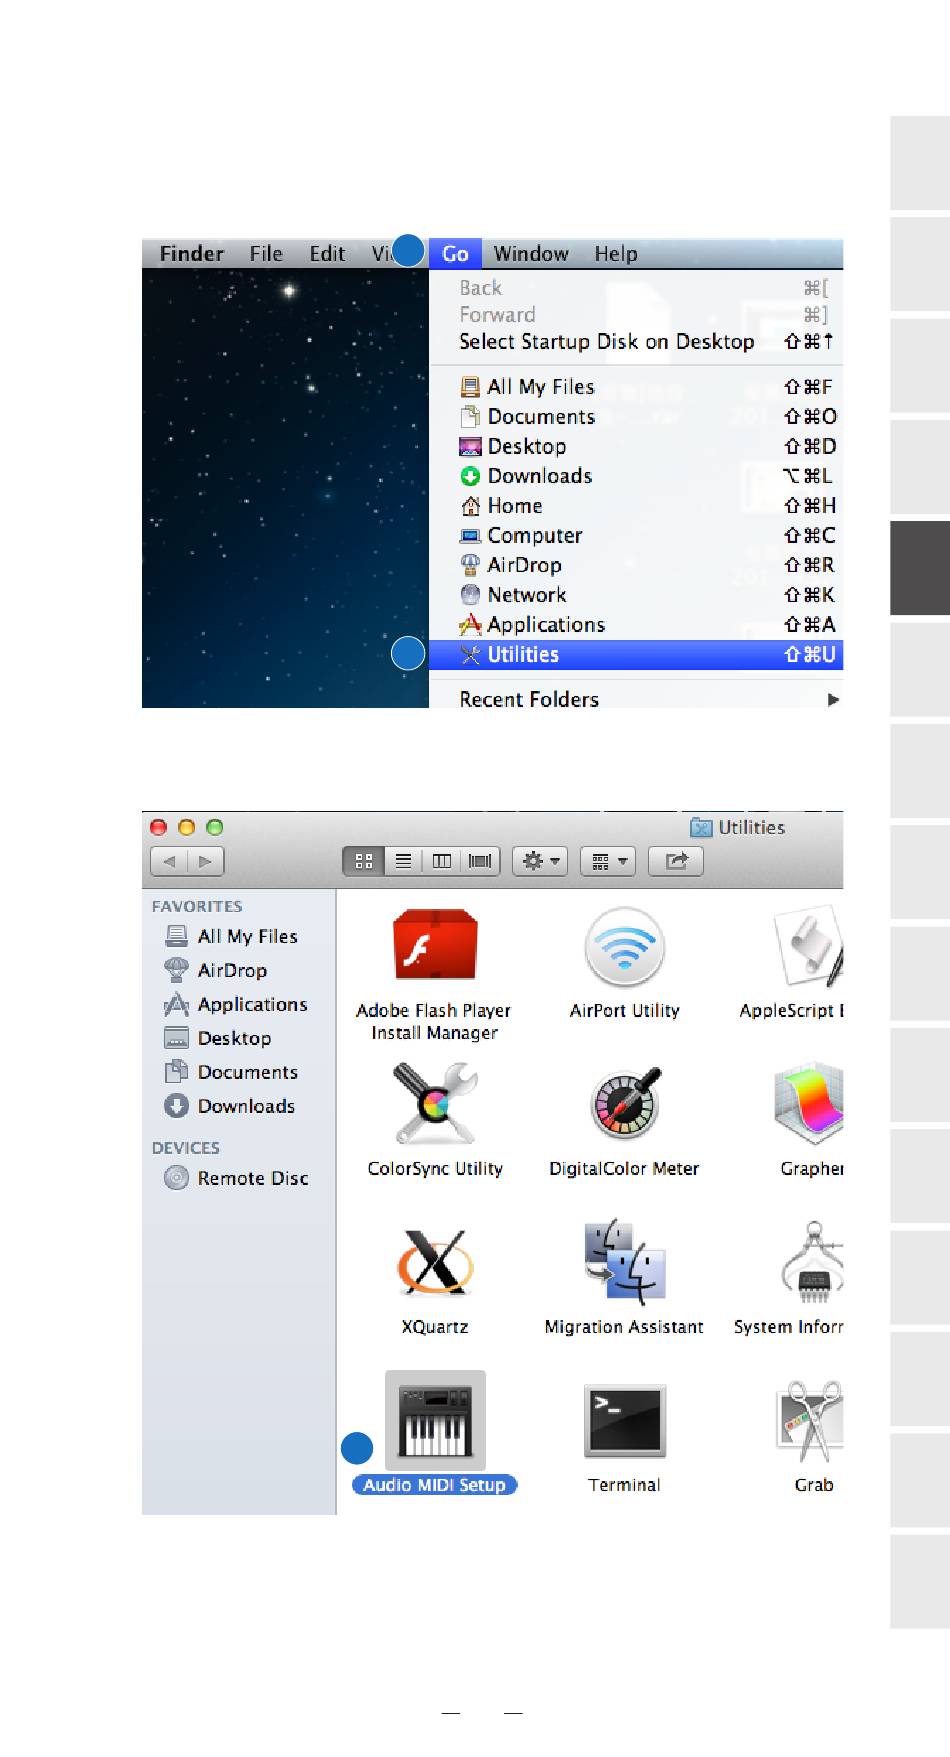Click the yellow minimize window button

pos(186,827)
